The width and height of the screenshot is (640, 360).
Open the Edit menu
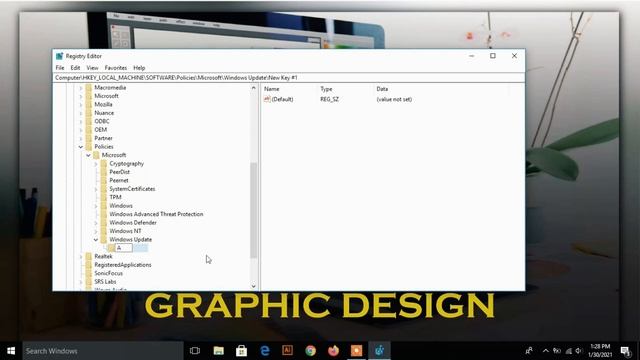75,68
